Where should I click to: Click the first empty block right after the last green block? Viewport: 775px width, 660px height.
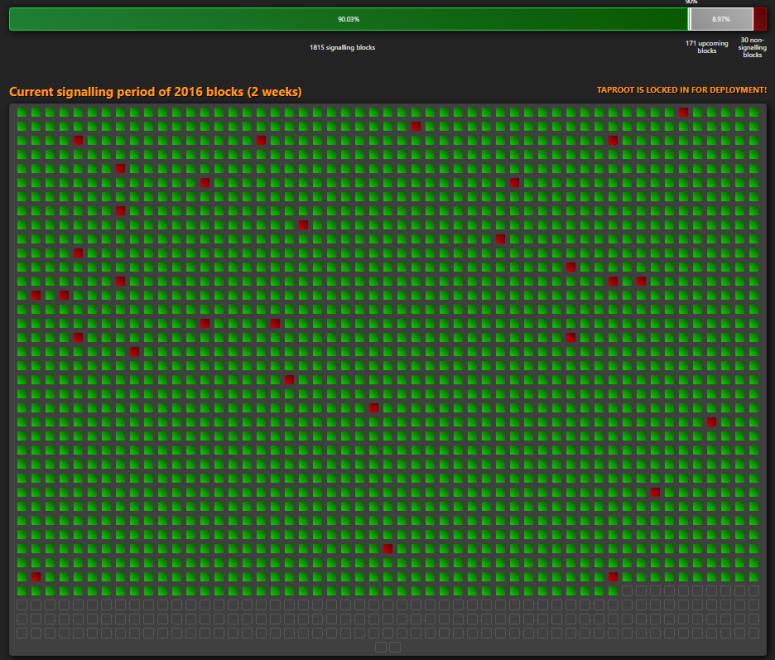pyautogui.click(x=627, y=591)
